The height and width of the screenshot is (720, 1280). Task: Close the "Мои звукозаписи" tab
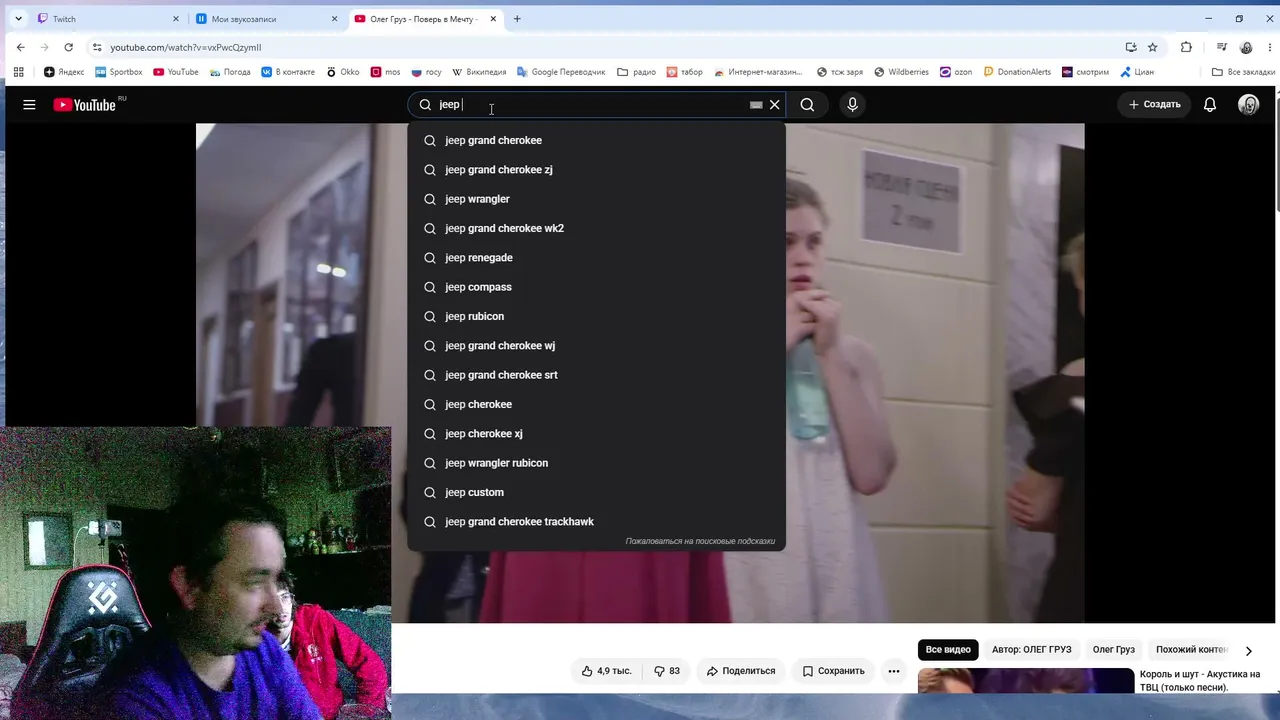coord(335,19)
